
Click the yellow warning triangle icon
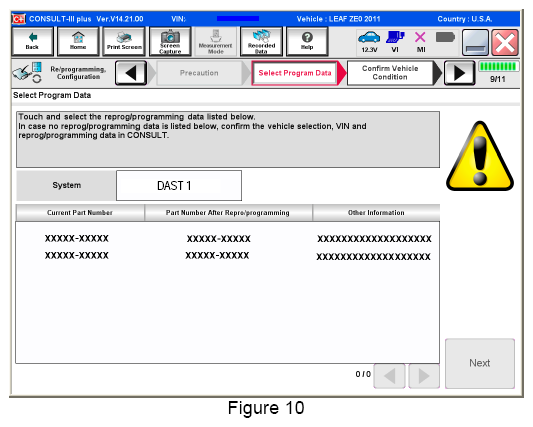[x=480, y=156]
